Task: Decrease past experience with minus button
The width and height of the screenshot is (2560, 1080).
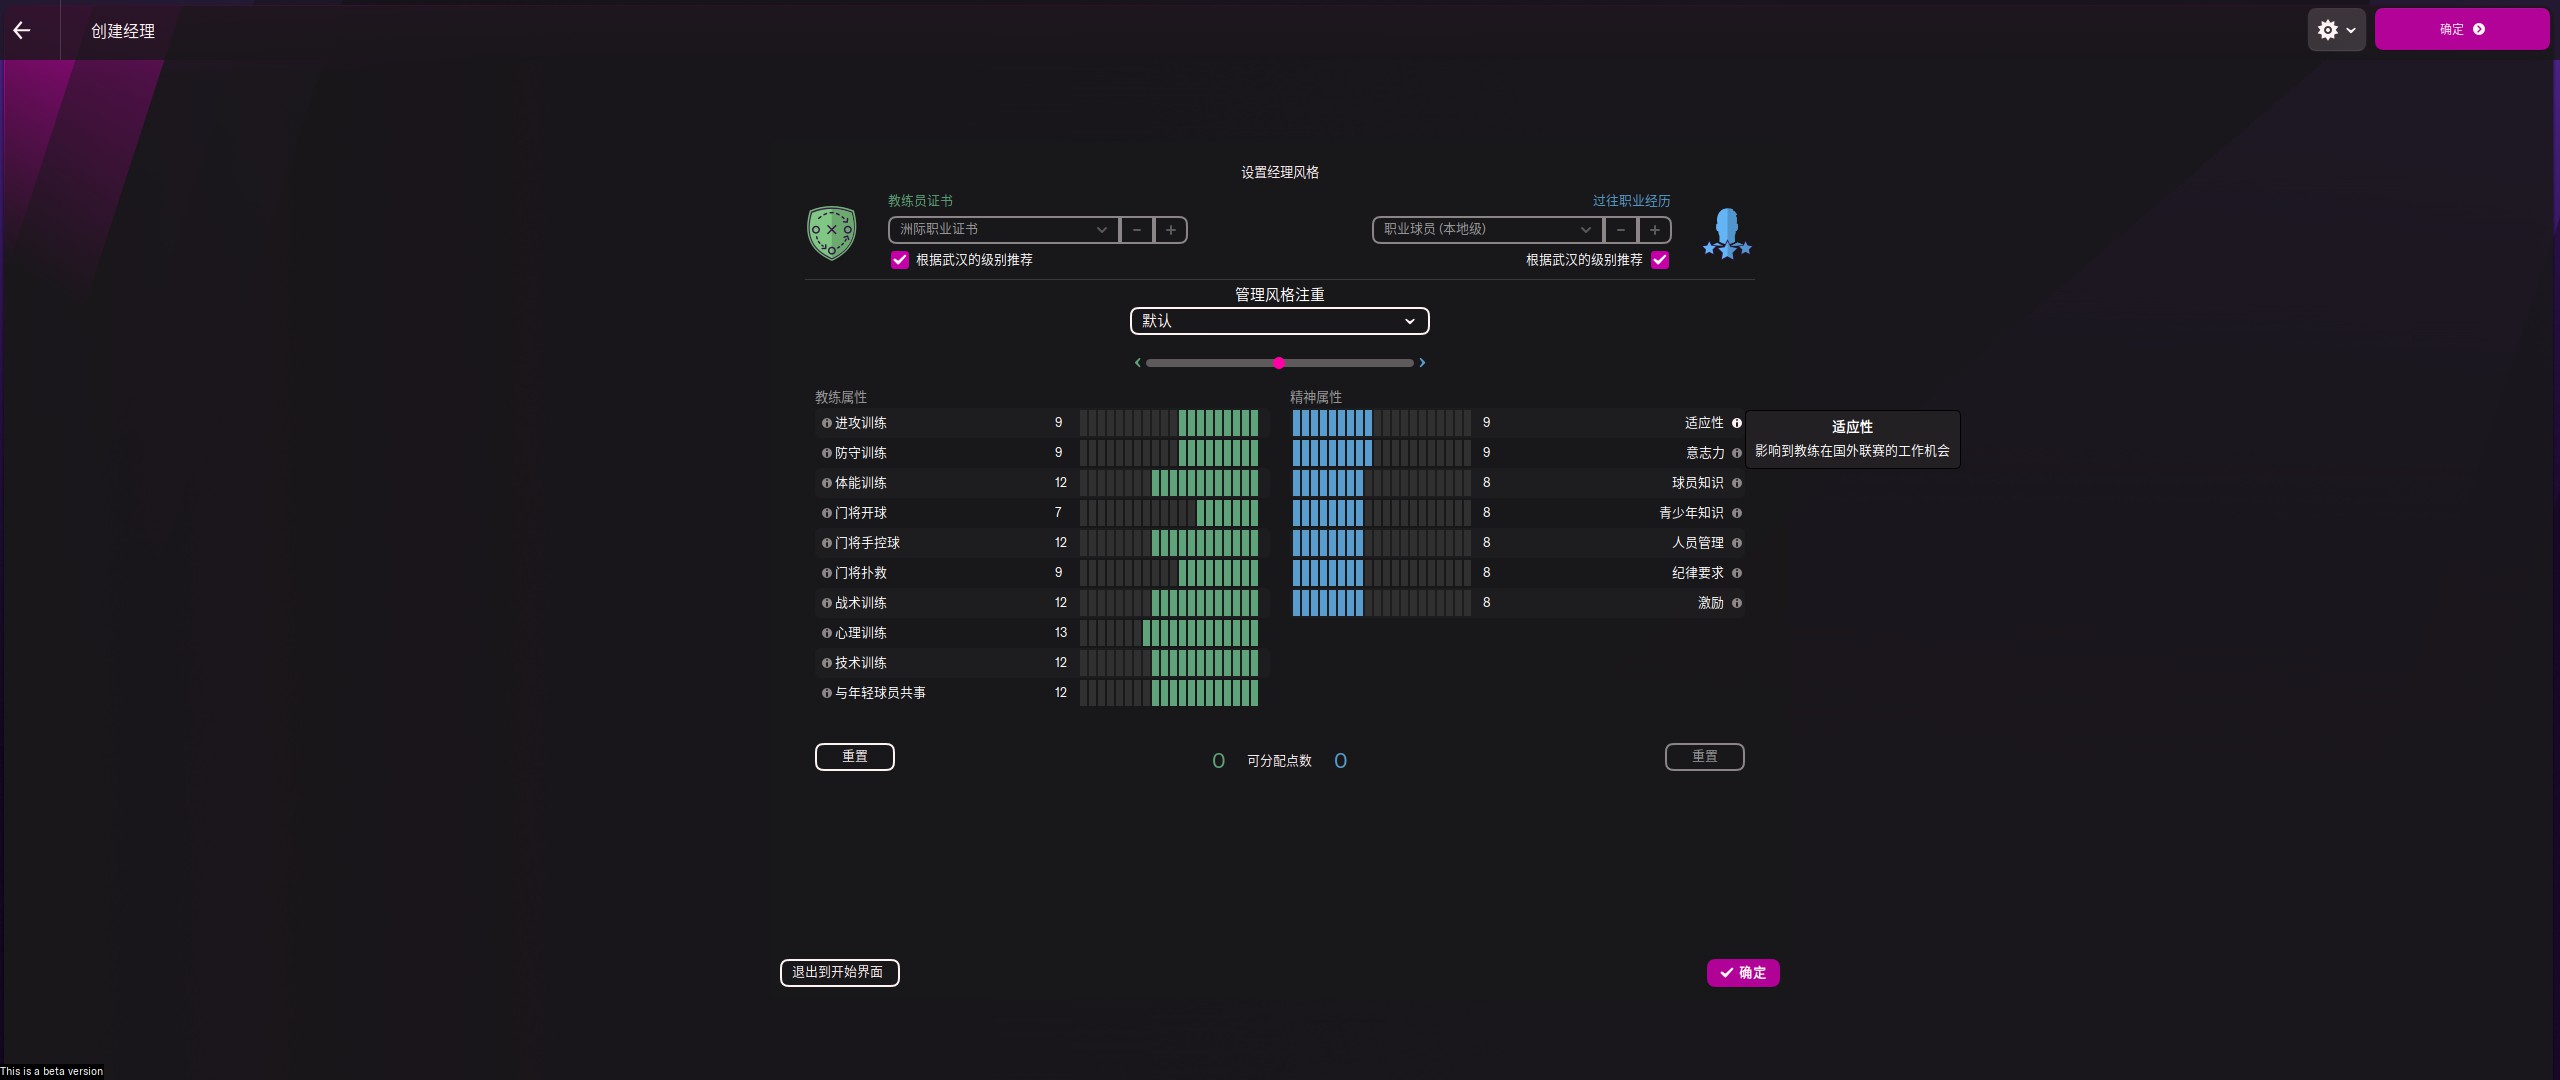Action: pos(1620,230)
